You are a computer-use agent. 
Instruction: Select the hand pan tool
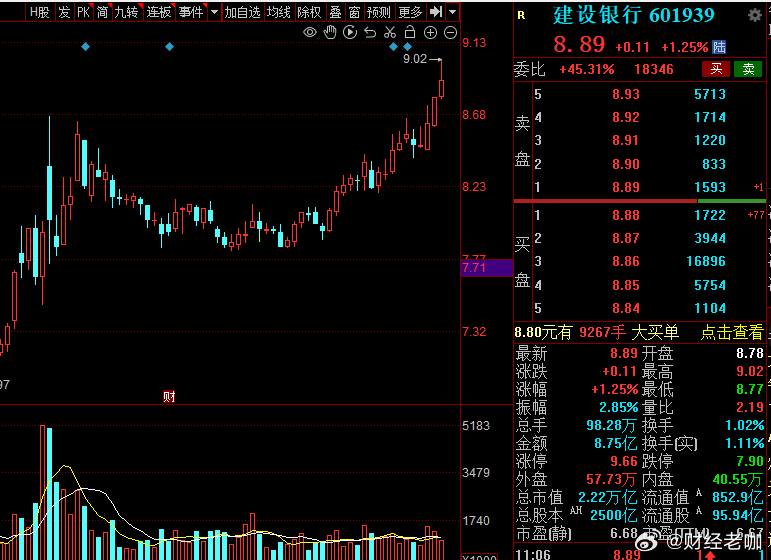click(x=329, y=32)
